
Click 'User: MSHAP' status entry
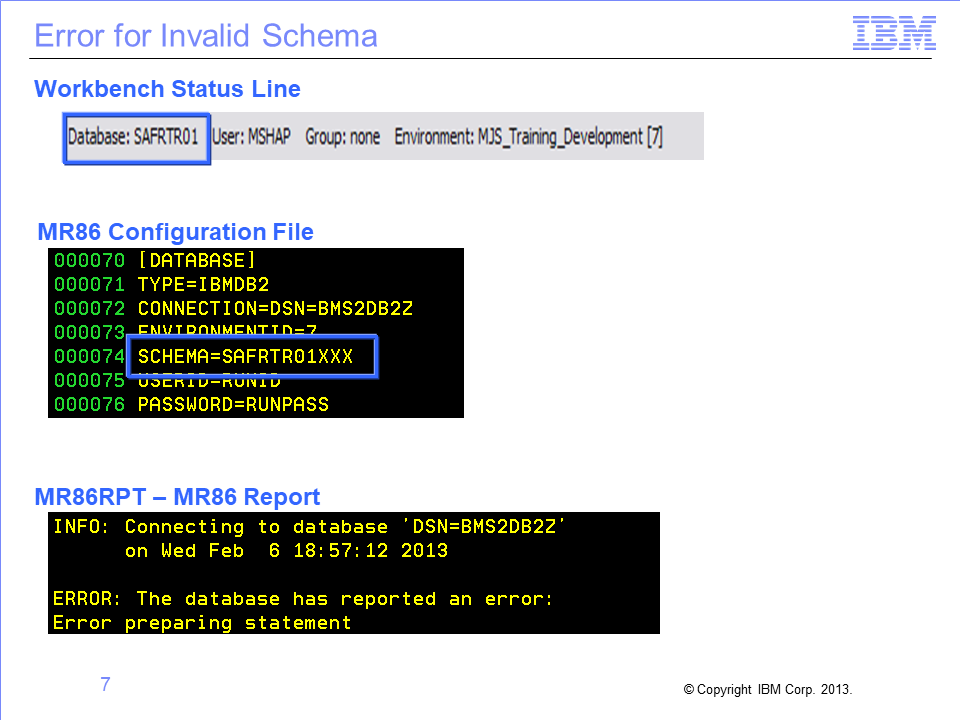click(251, 137)
